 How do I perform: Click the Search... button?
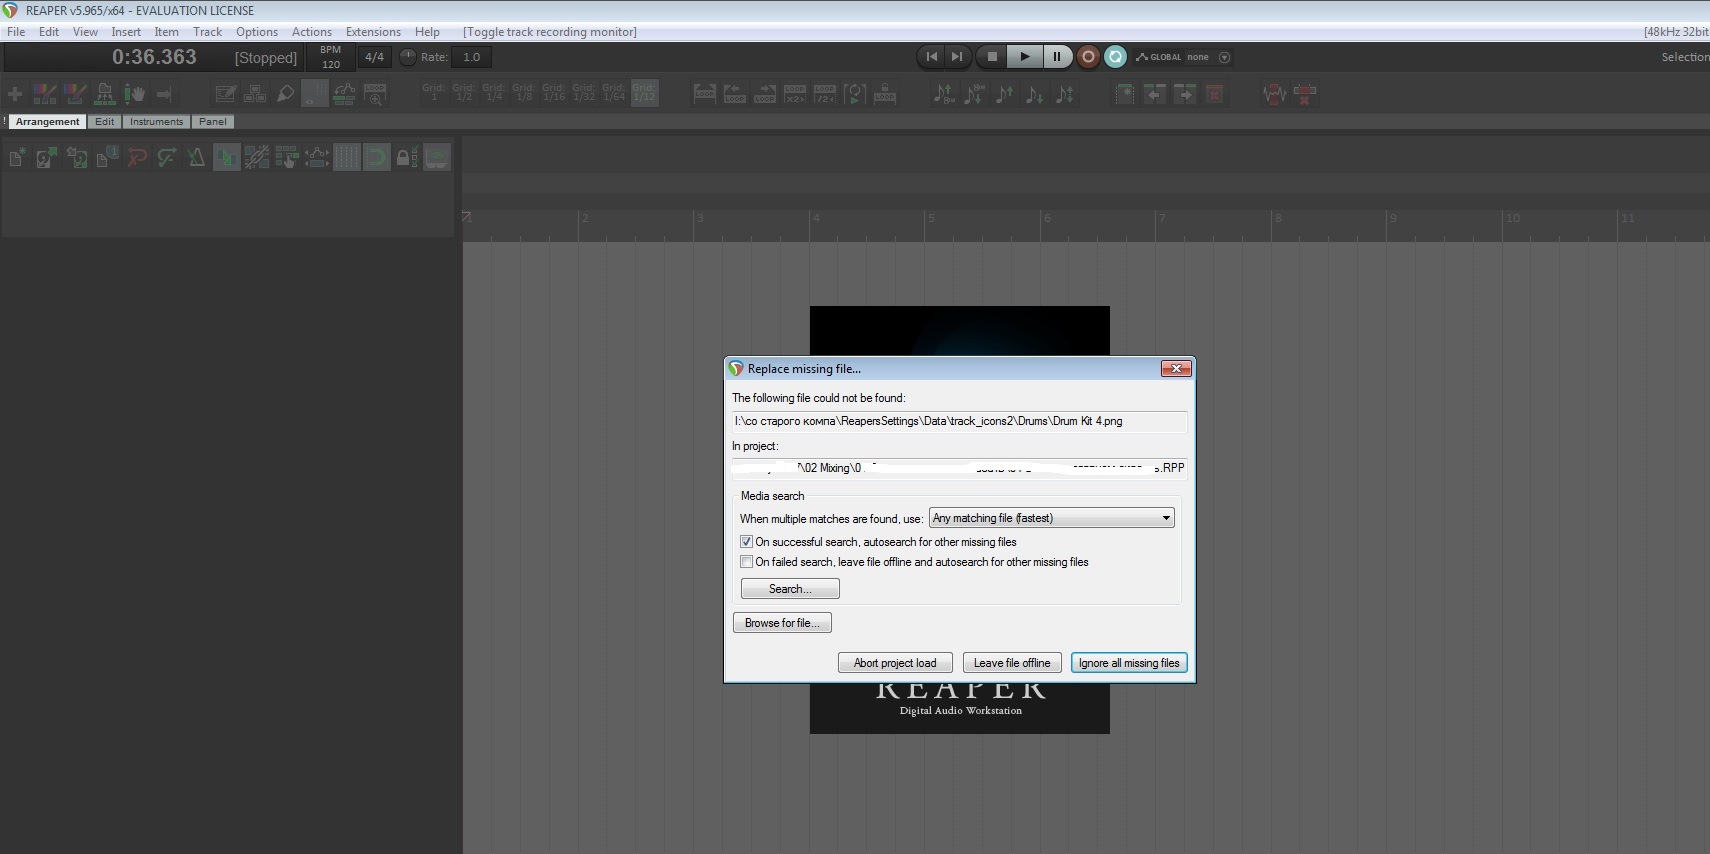click(790, 589)
